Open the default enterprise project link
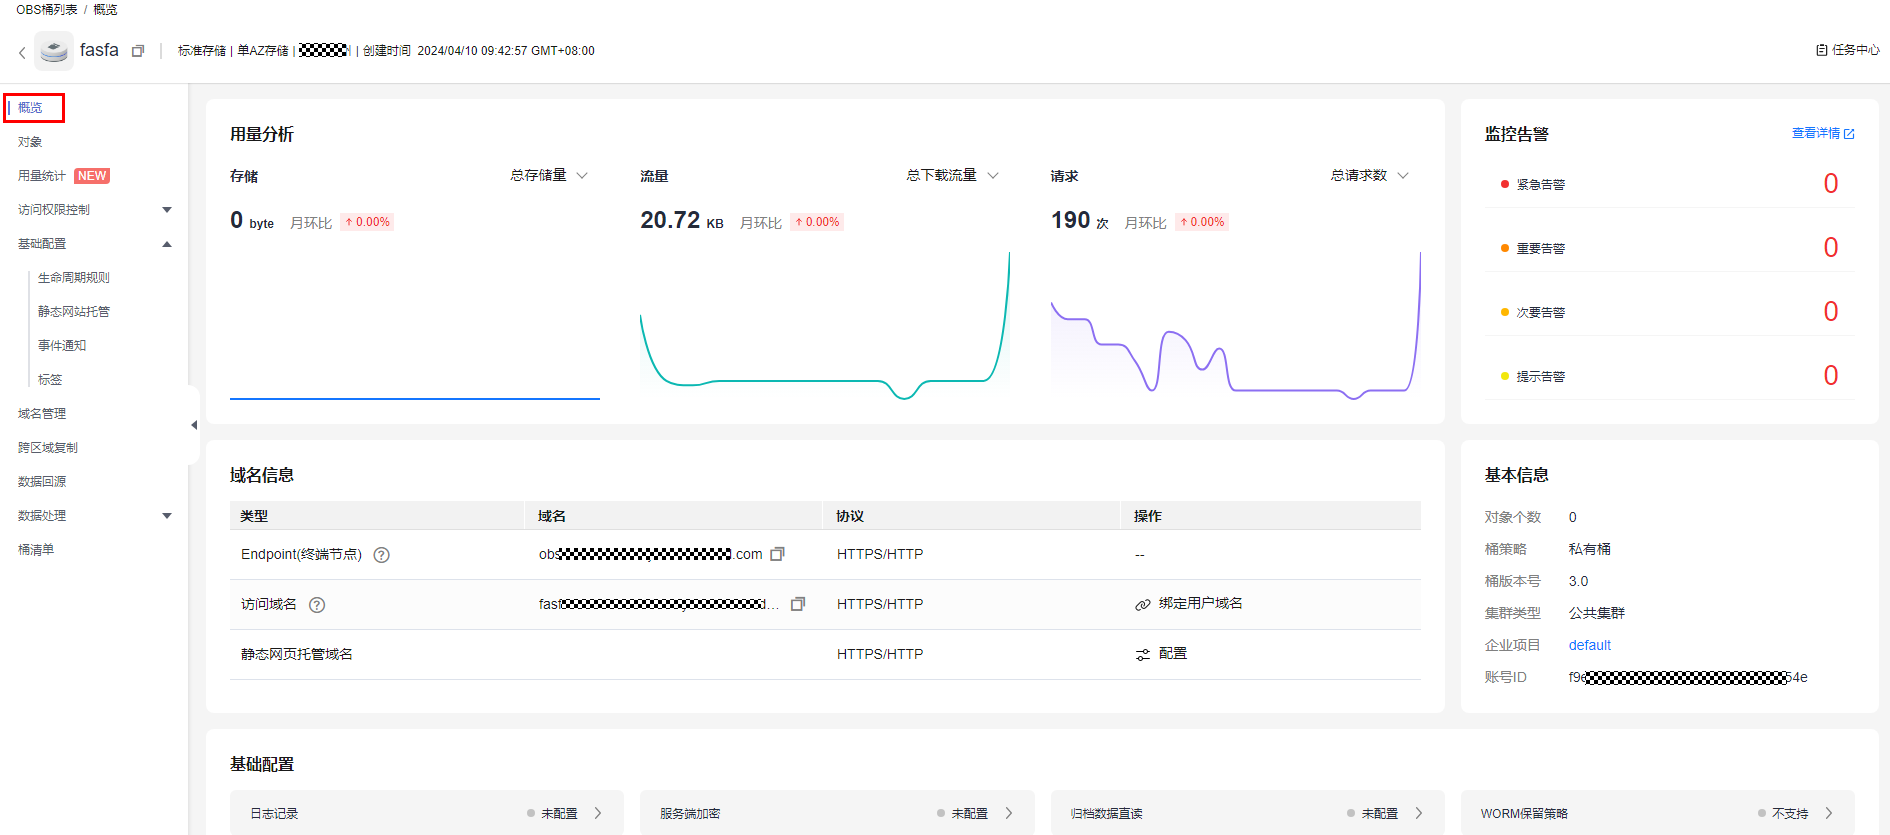This screenshot has width=1890, height=835. (x=1589, y=645)
